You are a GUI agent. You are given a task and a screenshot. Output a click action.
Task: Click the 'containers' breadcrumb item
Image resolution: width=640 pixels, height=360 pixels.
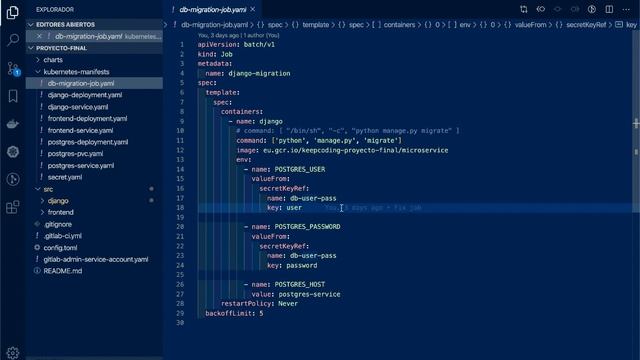(399, 25)
